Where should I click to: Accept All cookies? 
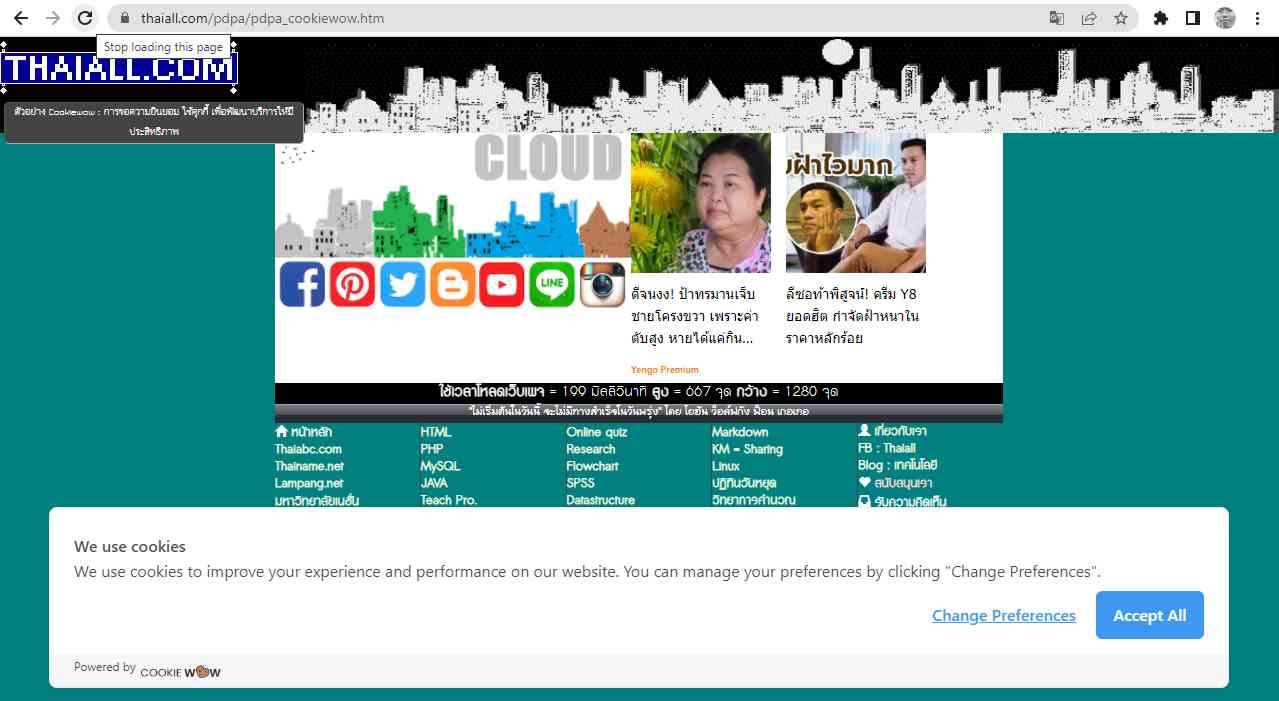1149,615
